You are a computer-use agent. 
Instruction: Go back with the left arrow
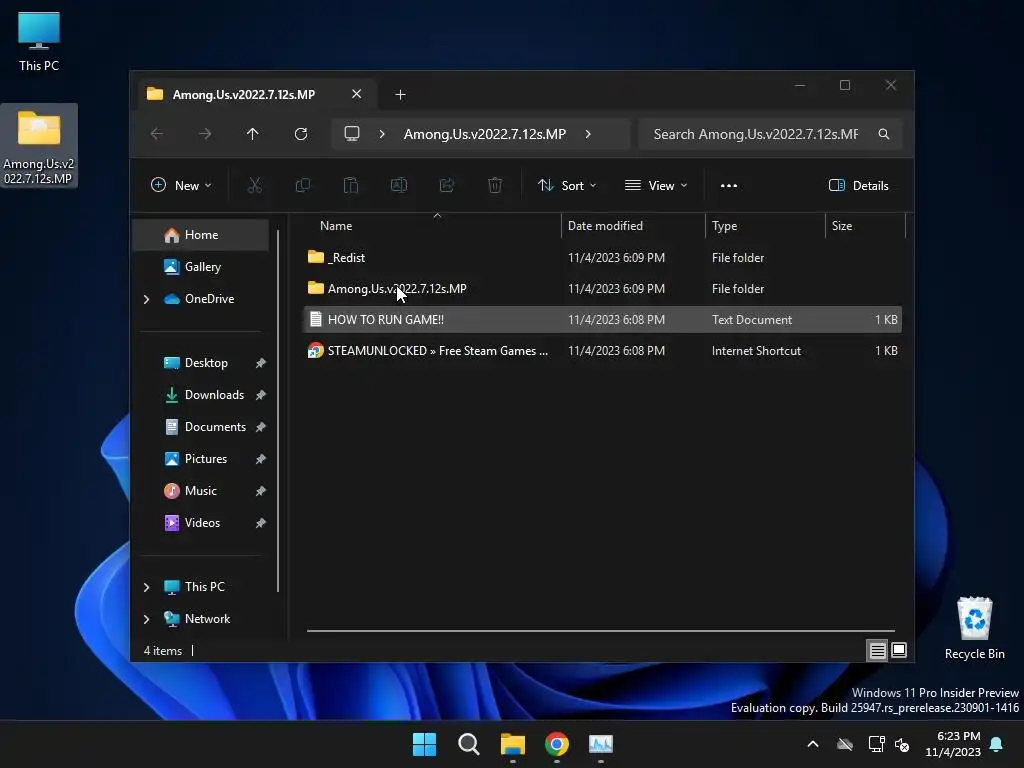tap(157, 134)
